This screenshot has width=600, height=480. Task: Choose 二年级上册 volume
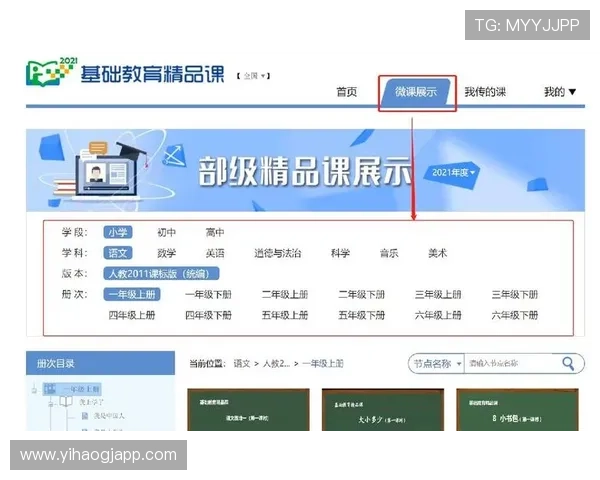[285, 294]
